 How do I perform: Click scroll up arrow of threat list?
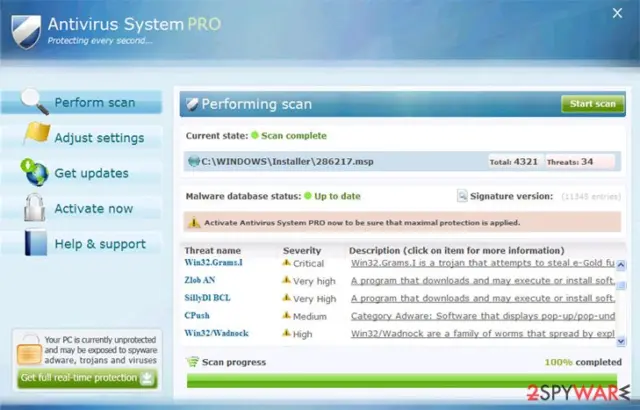coord(620,266)
